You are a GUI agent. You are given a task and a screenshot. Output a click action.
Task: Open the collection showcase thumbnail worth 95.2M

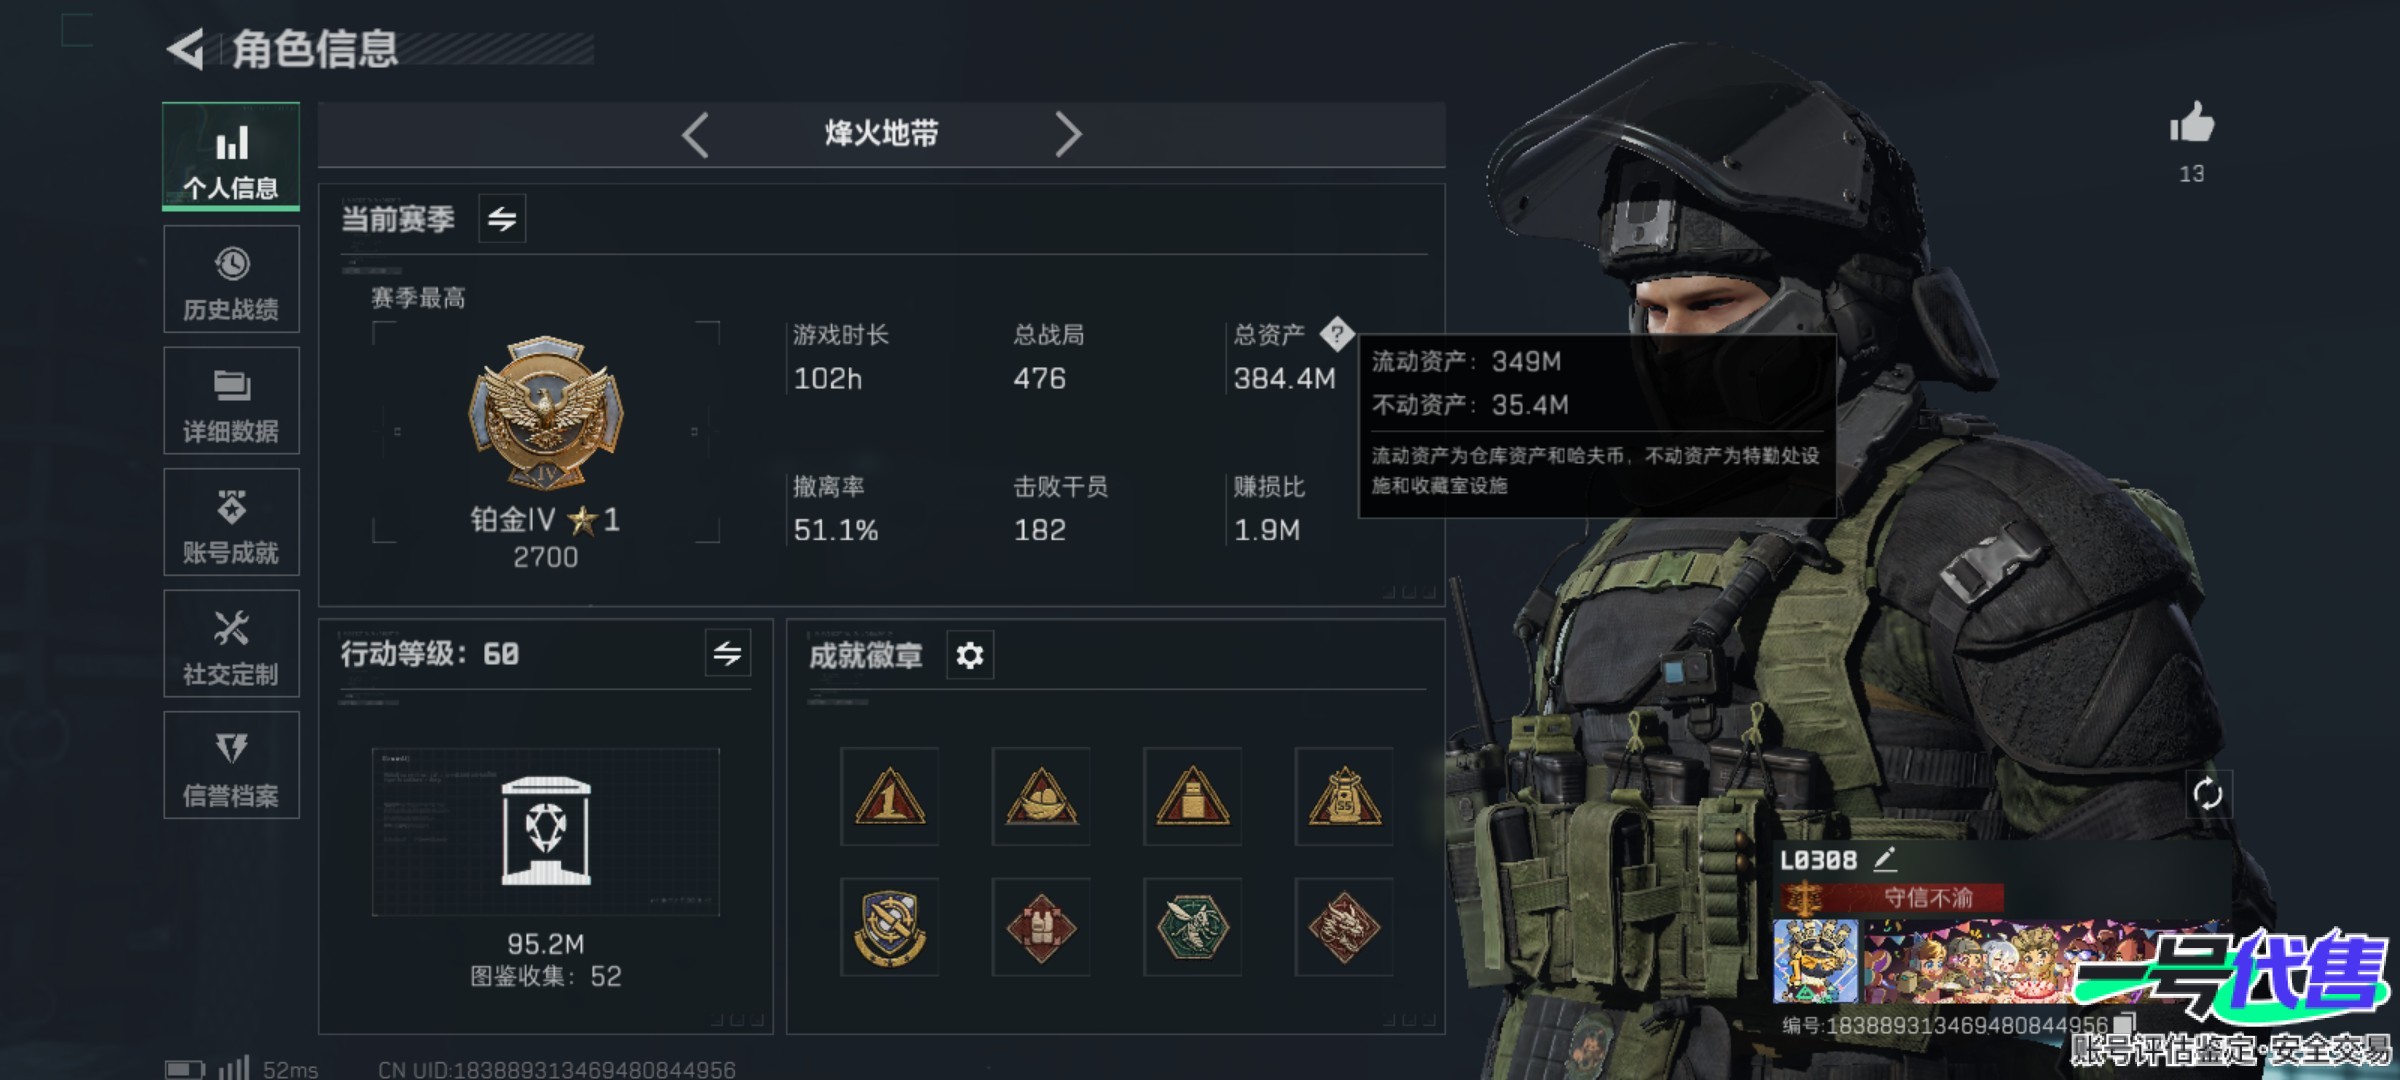tap(546, 832)
